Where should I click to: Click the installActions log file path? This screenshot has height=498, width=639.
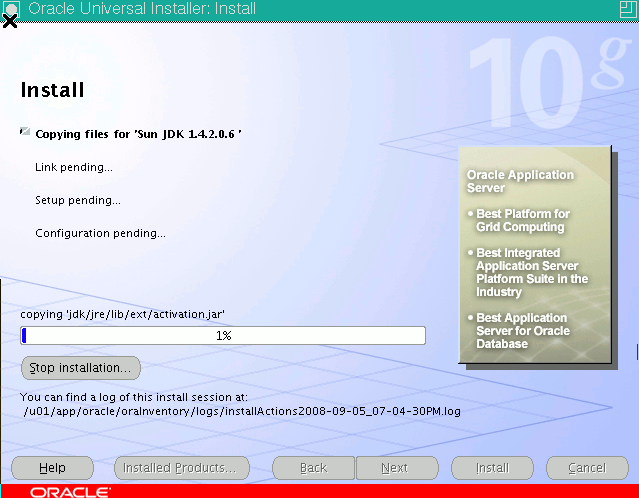pyautogui.click(x=242, y=411)
